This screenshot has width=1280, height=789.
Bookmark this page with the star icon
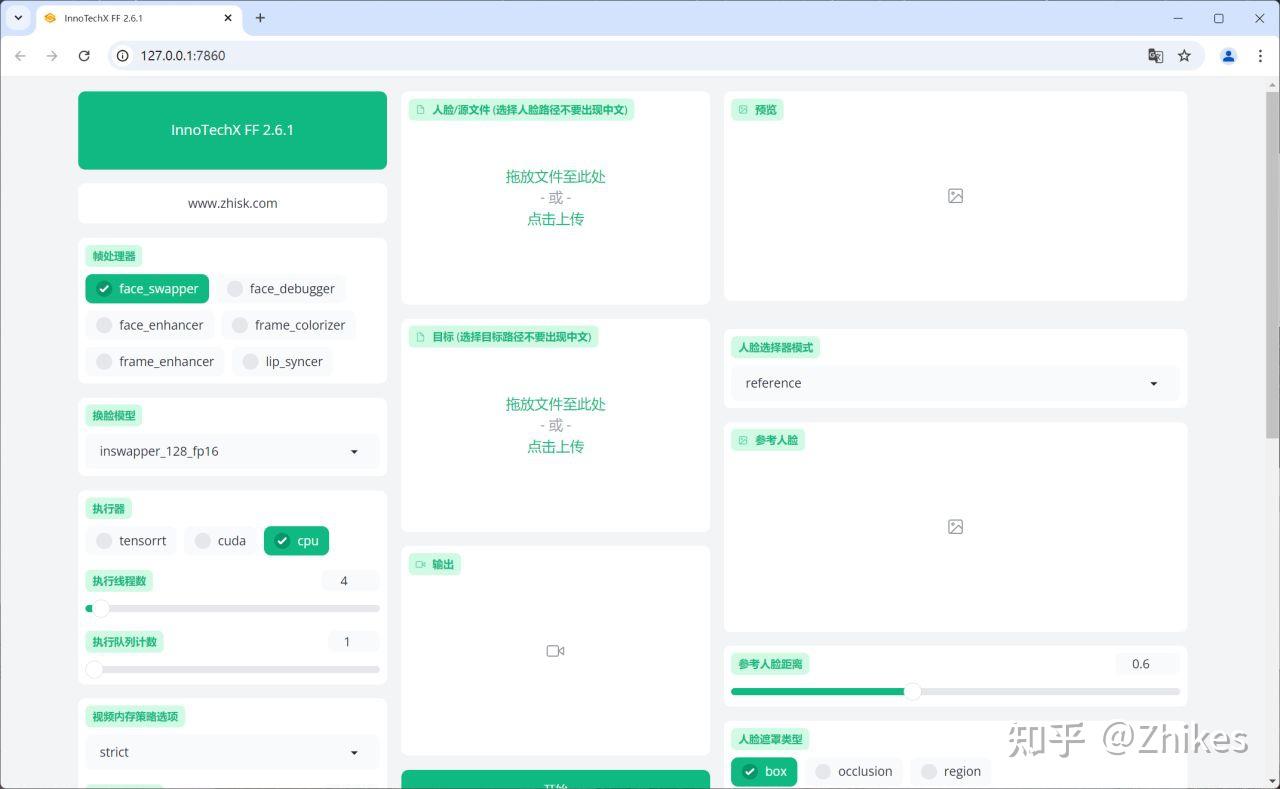(1184, 56)
